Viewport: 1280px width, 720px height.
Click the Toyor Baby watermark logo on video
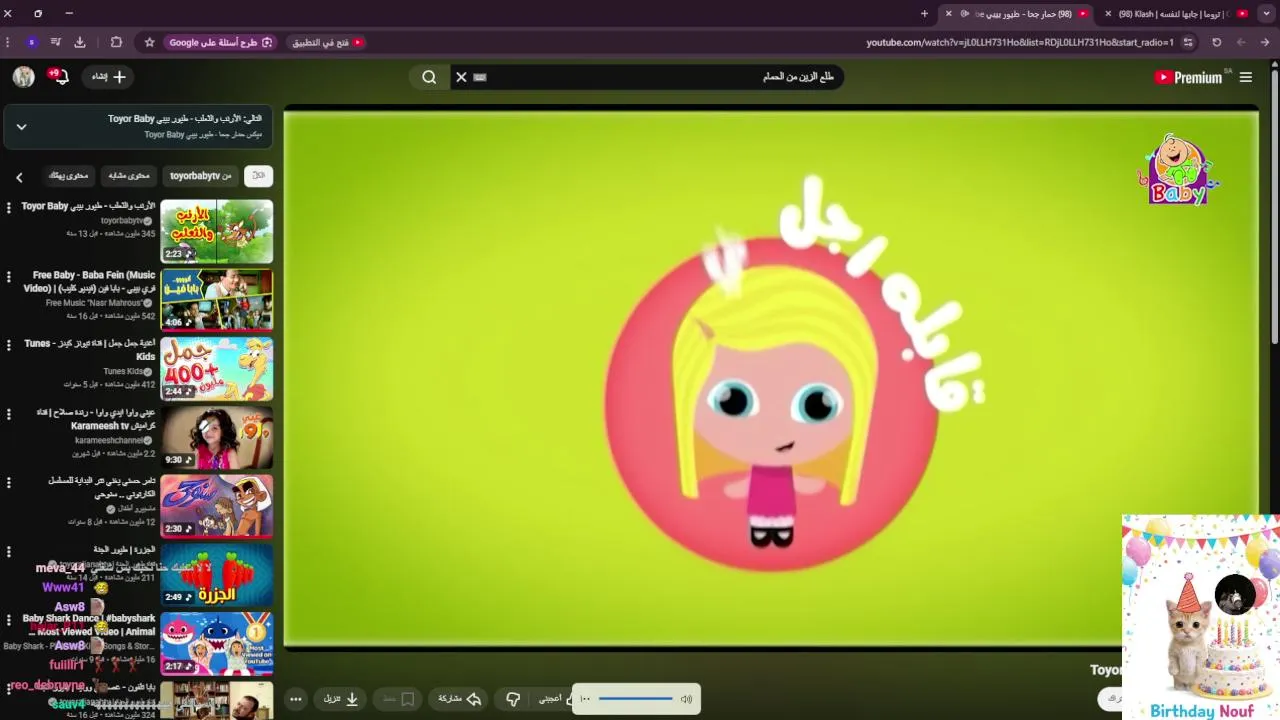point(1178,169)
